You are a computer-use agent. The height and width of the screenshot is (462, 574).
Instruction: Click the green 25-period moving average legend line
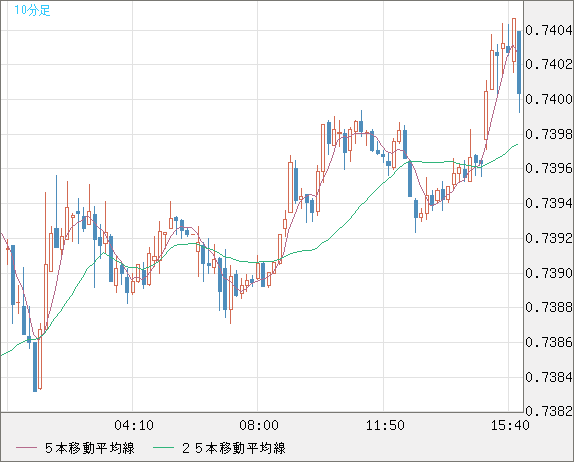163,448
